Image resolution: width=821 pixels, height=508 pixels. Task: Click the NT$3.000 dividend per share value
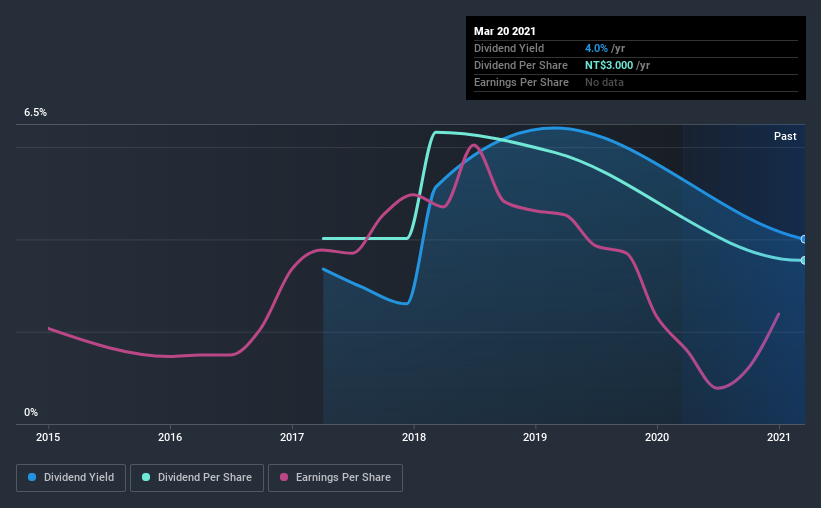pyautogui.click(x=609, y=65)
